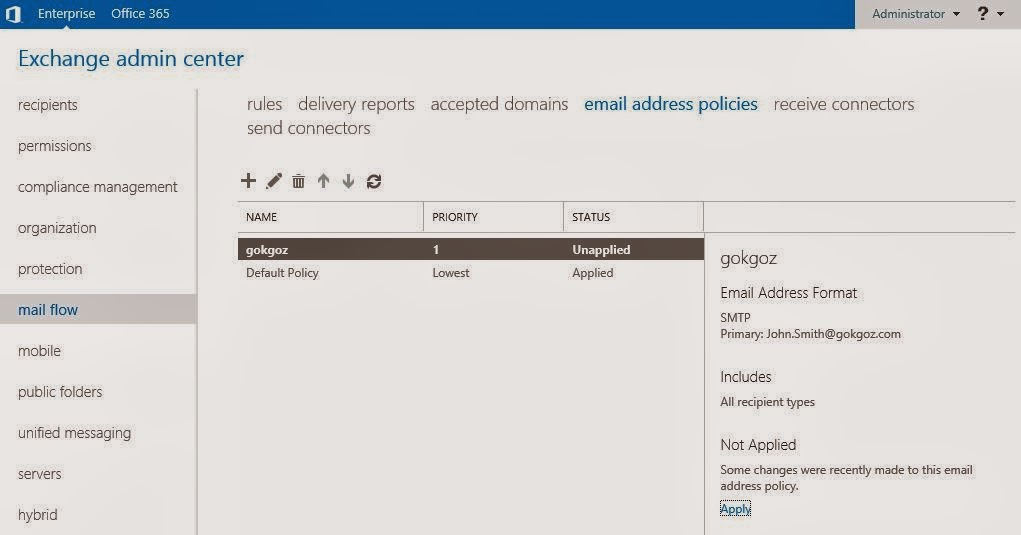The image size is (1021, 535).
Task: Go to the send connectors tab
Action: (308, 128)
